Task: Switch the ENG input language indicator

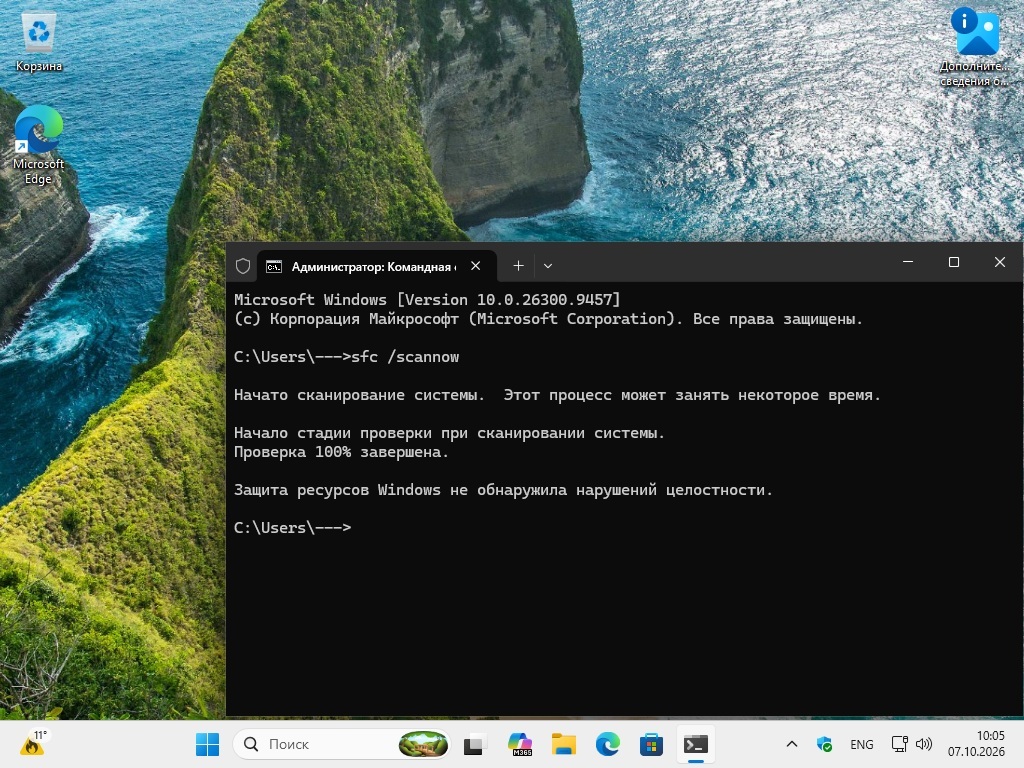Action: click(861, 744)
